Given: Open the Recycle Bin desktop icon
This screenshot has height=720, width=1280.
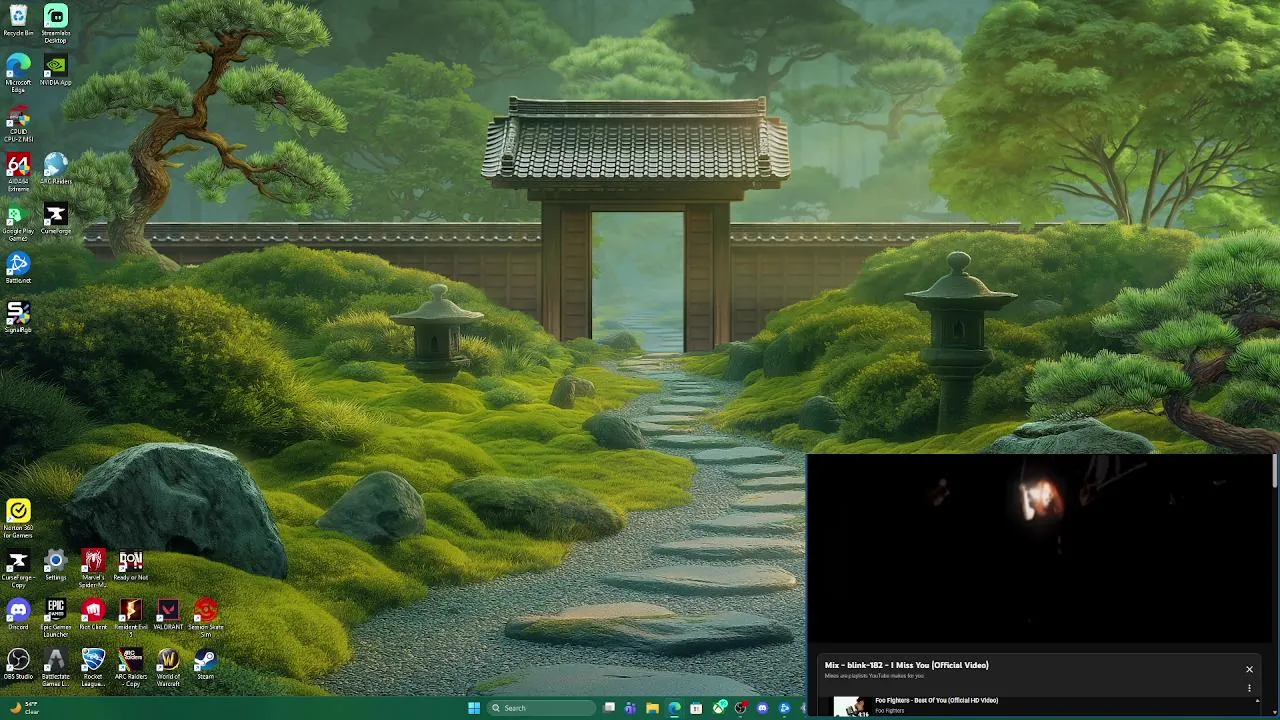Looking at the screenshot, I should point(18,20).
